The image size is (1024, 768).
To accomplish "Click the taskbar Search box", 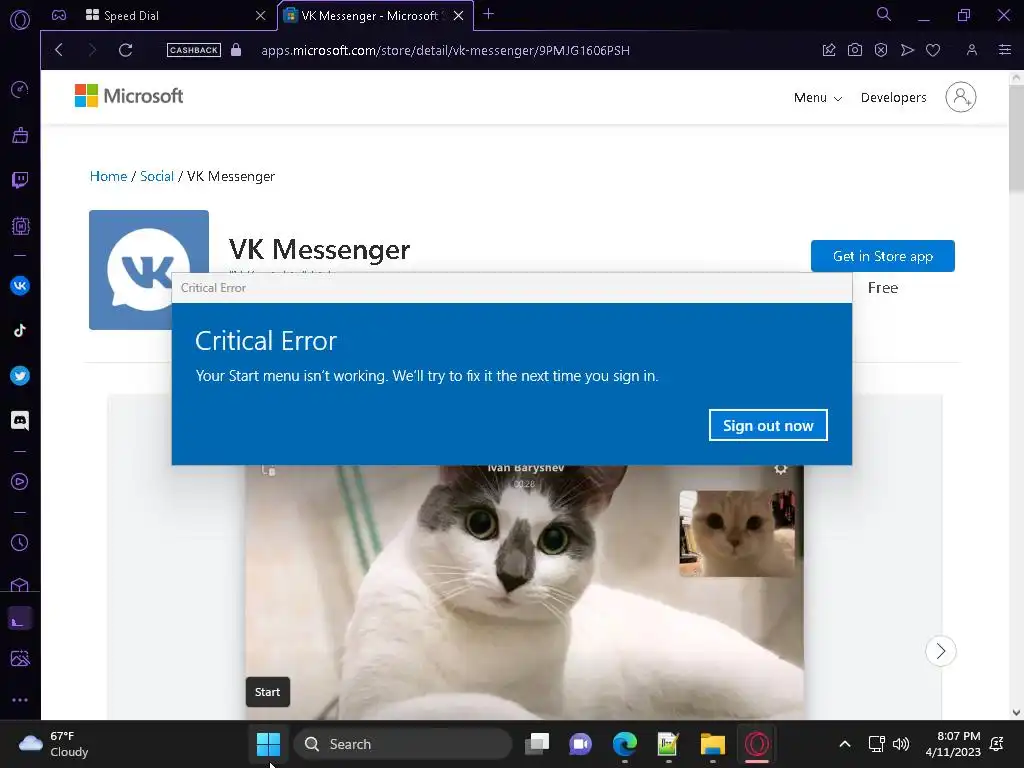I will [402, 744].
